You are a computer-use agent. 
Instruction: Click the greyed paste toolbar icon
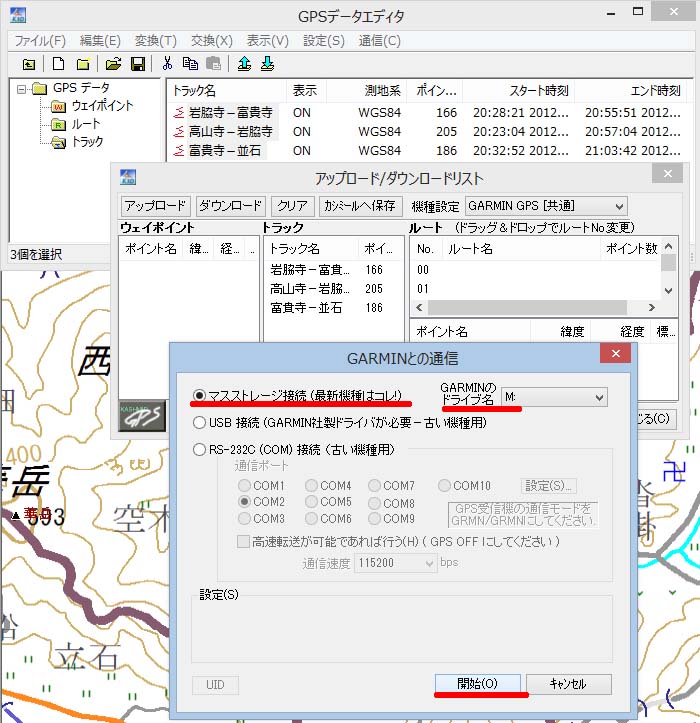pyautogui.click(x=213, y=63)
